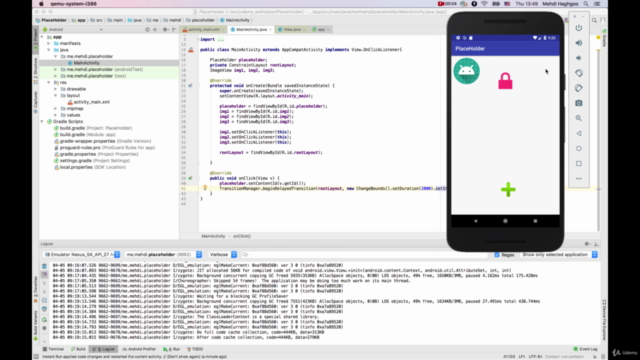Expand the values folder
This screenshot has height=360, width=640.
coord(56,115)
